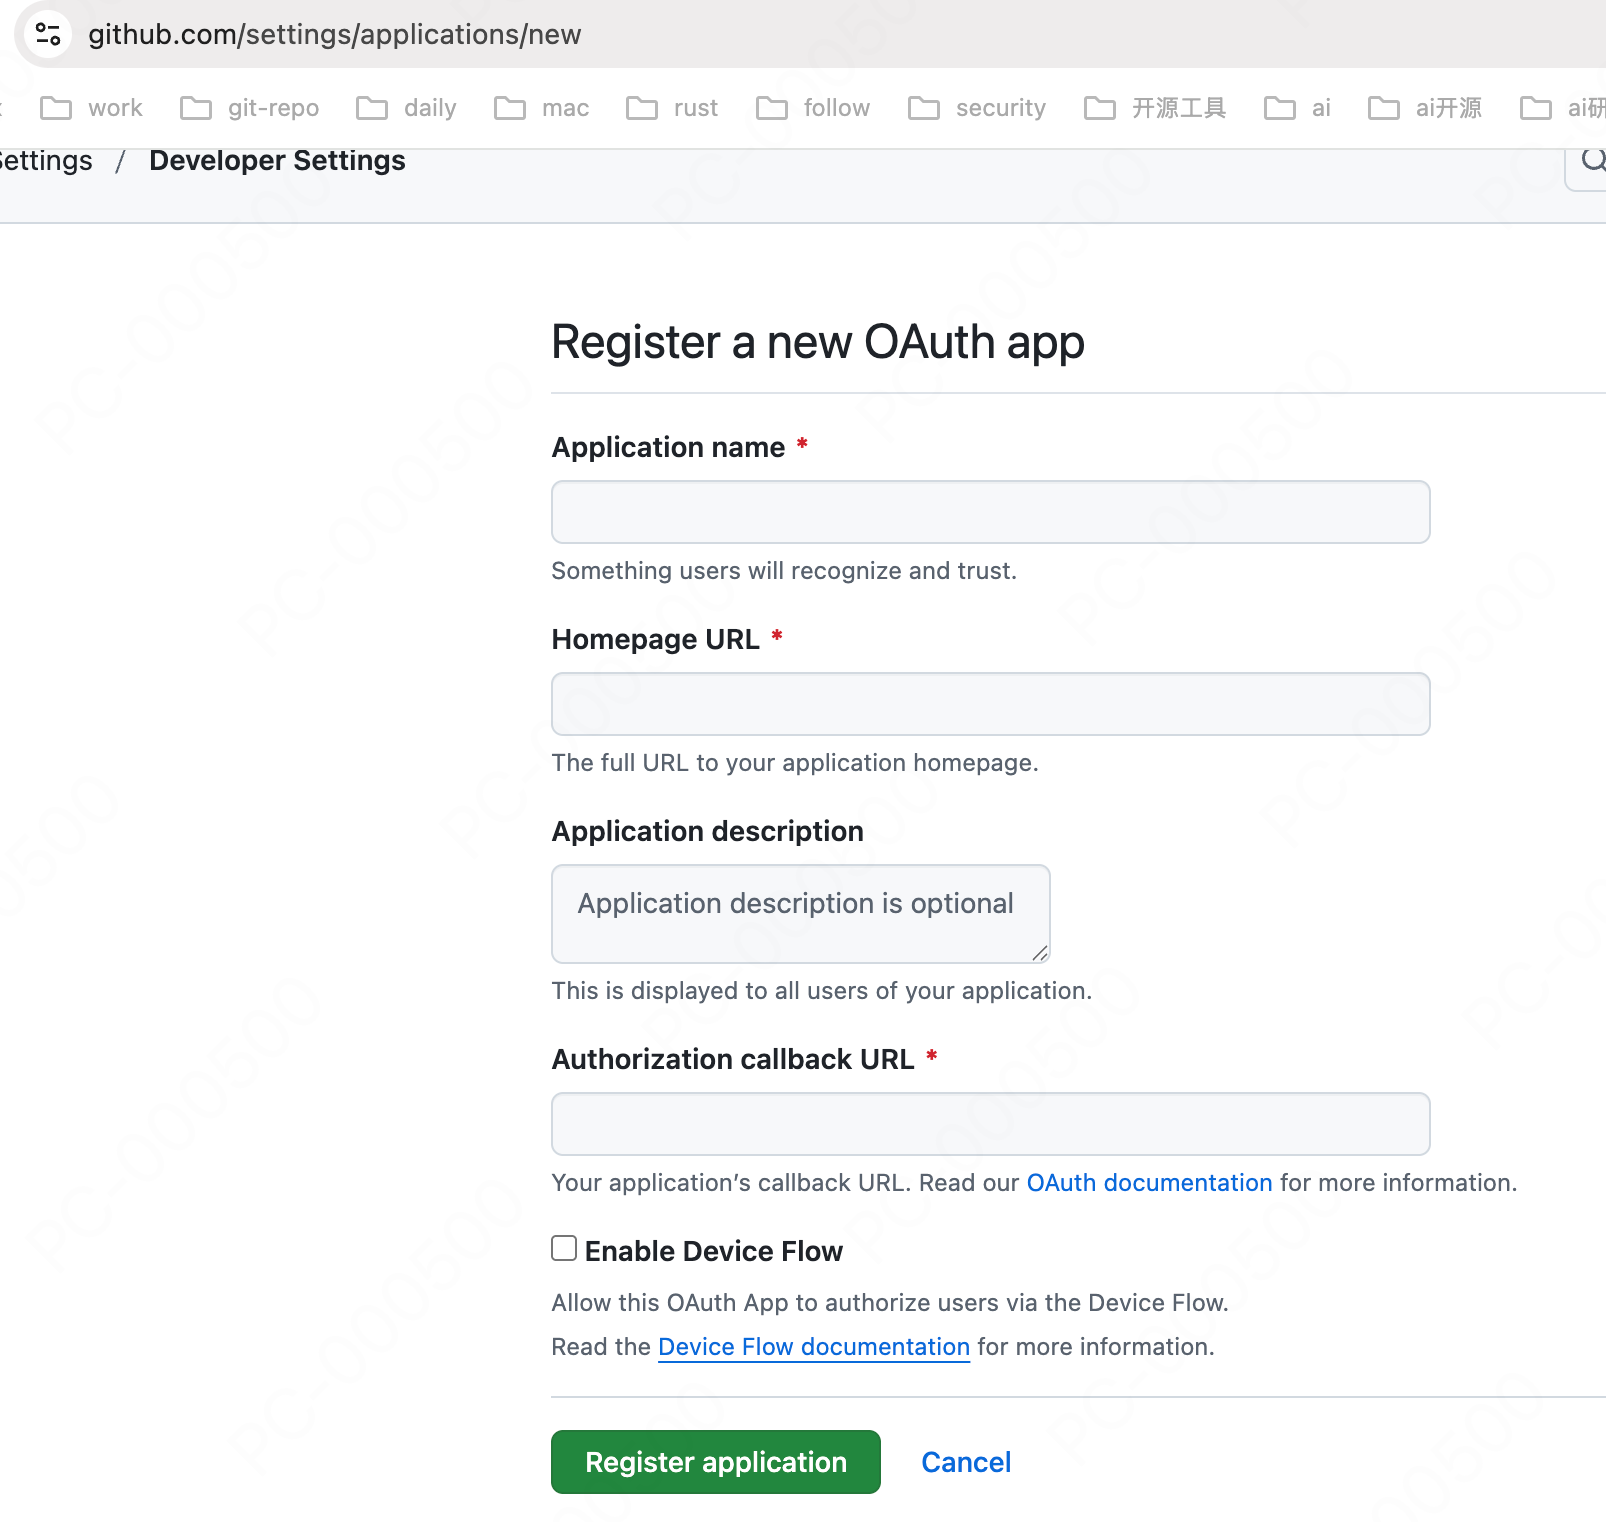The image size is (1606, 1522).
Task: Open the Device Flow documentation link
Action: [814, 1347]
